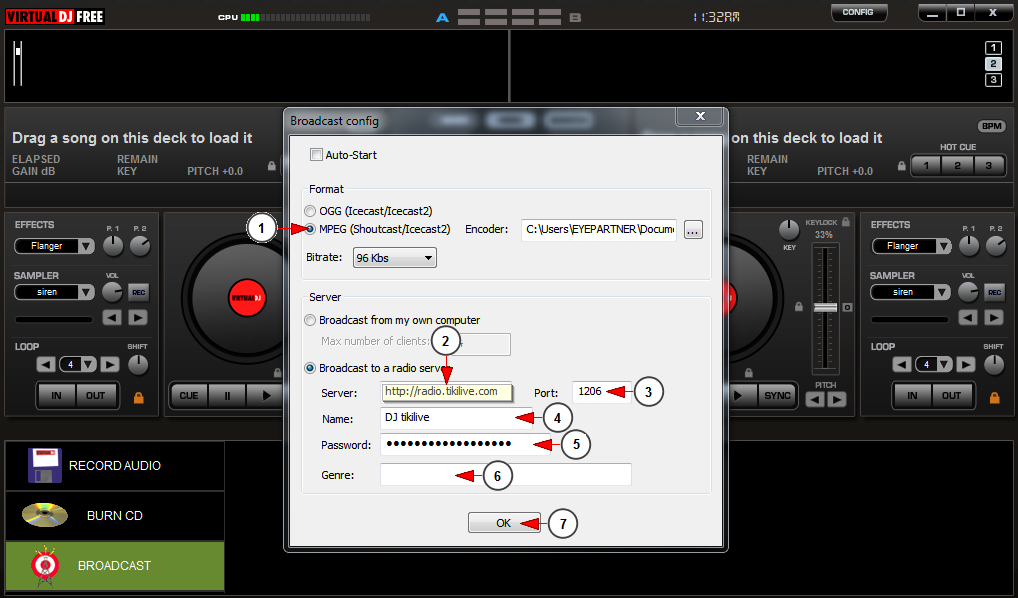The height and width of the screenshot is (598, 1018).
Task: Open right deck Flanger effects dropdown
Action: click(x=911, y=246)
